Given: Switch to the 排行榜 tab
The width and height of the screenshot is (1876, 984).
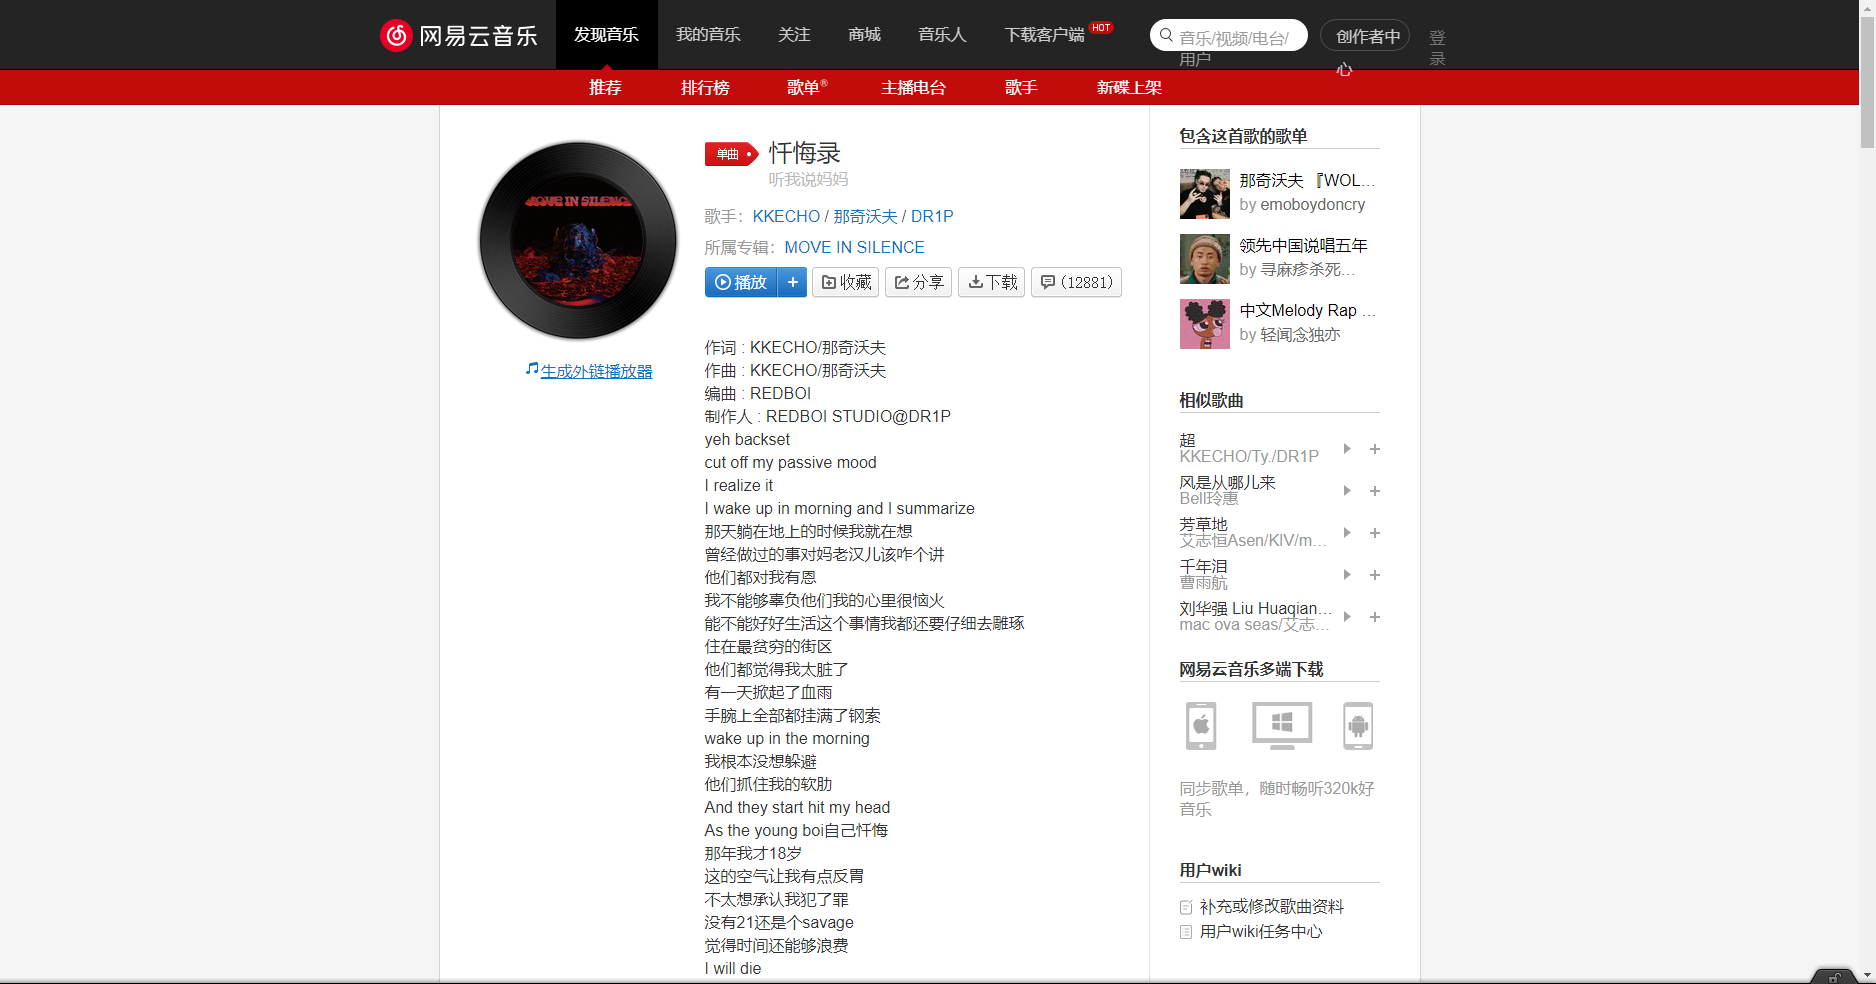Looking at the screenshot, I should [x=706, y=87].
